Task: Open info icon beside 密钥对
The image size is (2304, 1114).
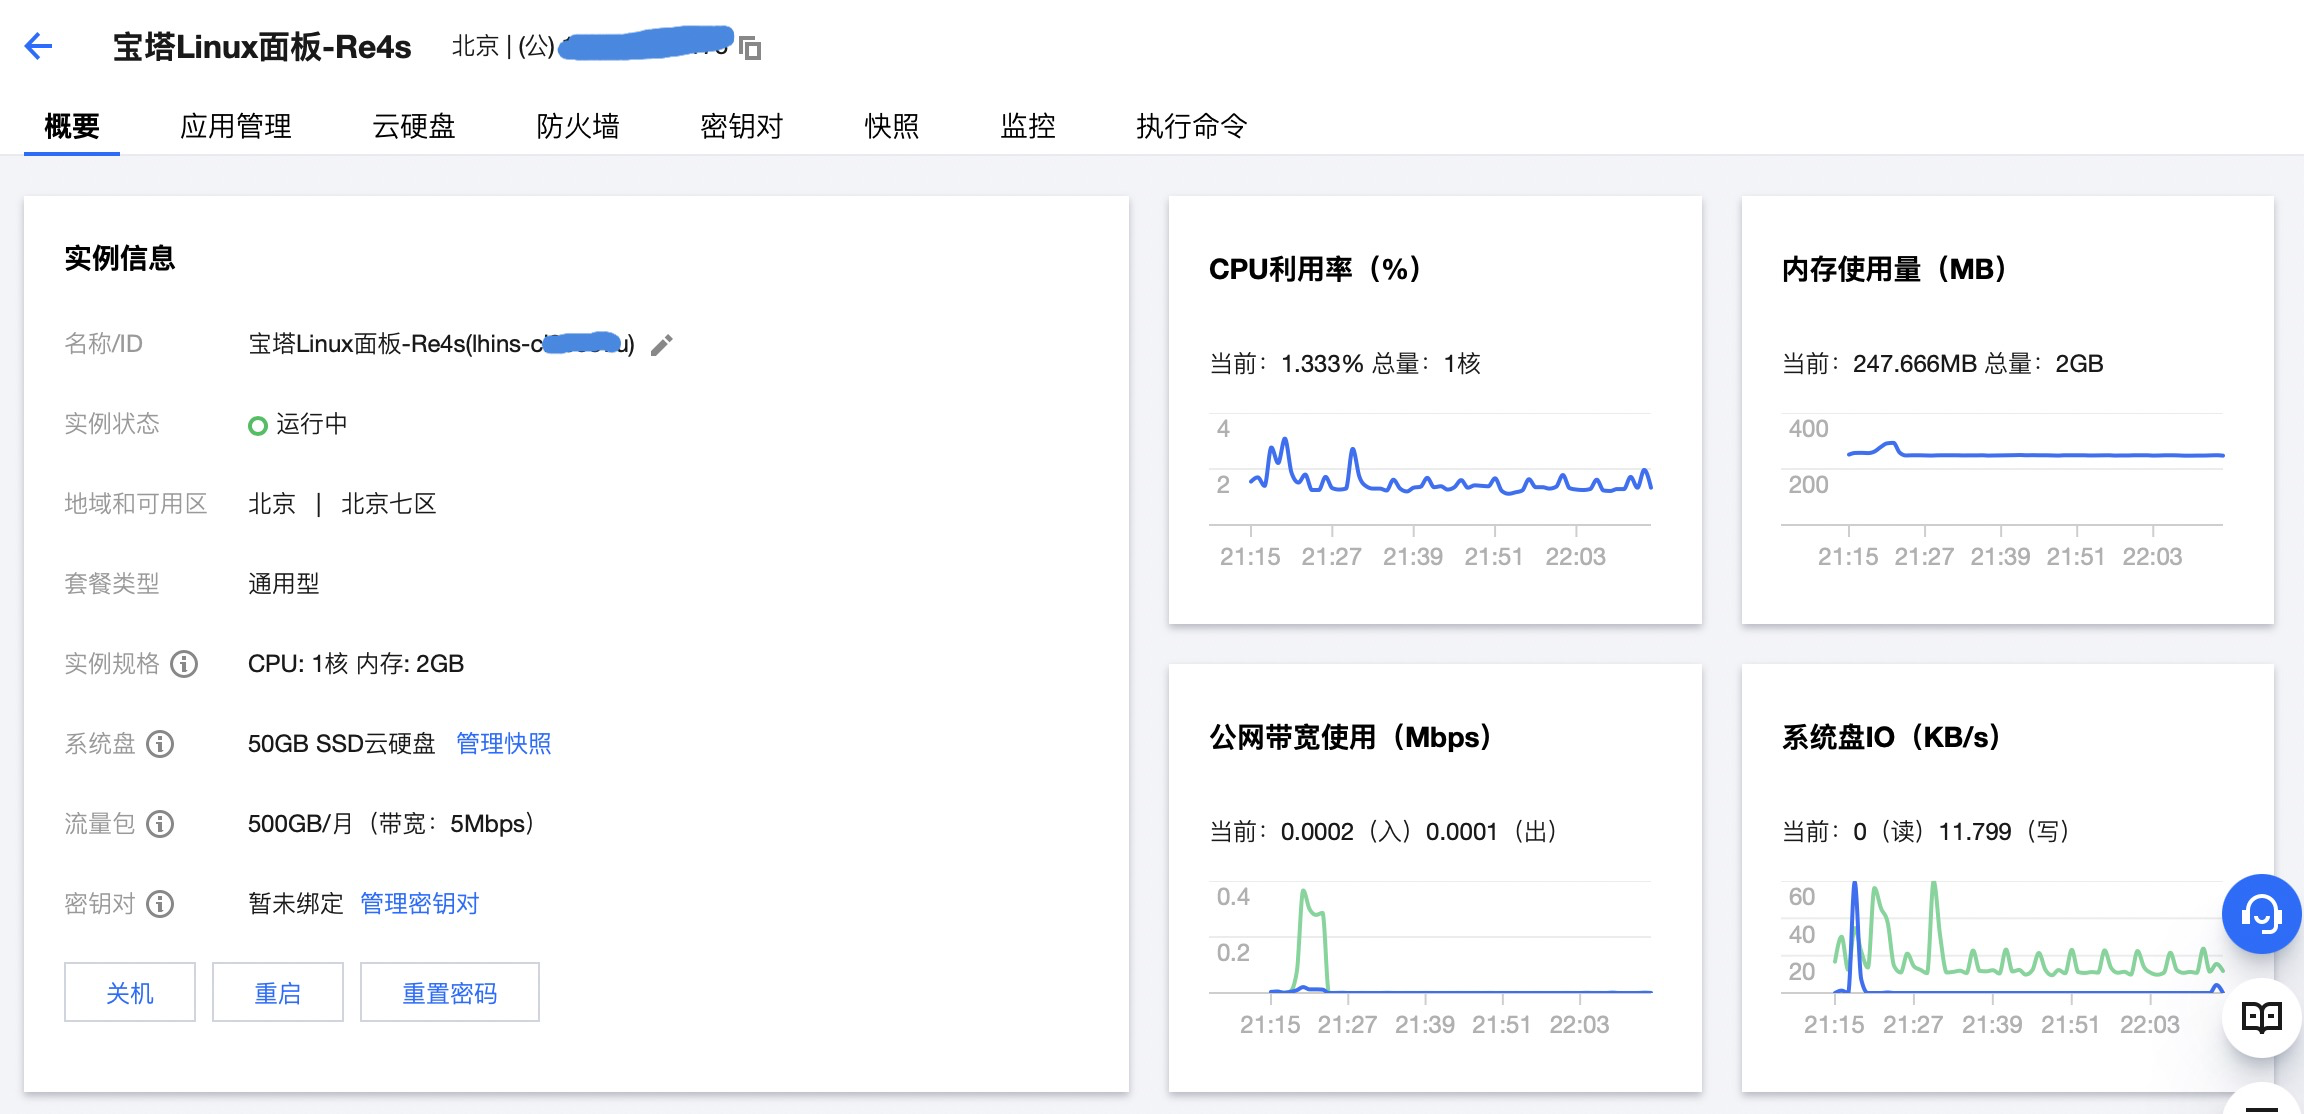Action: point(160,904)
